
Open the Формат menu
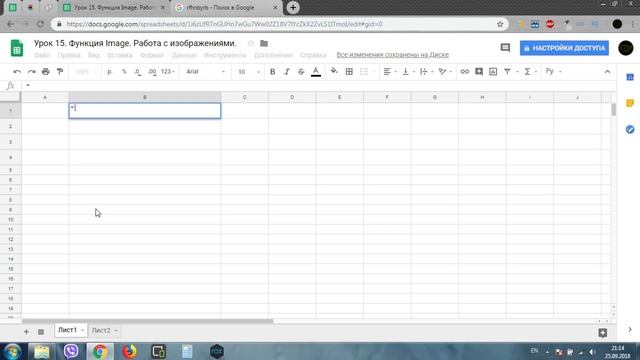click(152, 55)
